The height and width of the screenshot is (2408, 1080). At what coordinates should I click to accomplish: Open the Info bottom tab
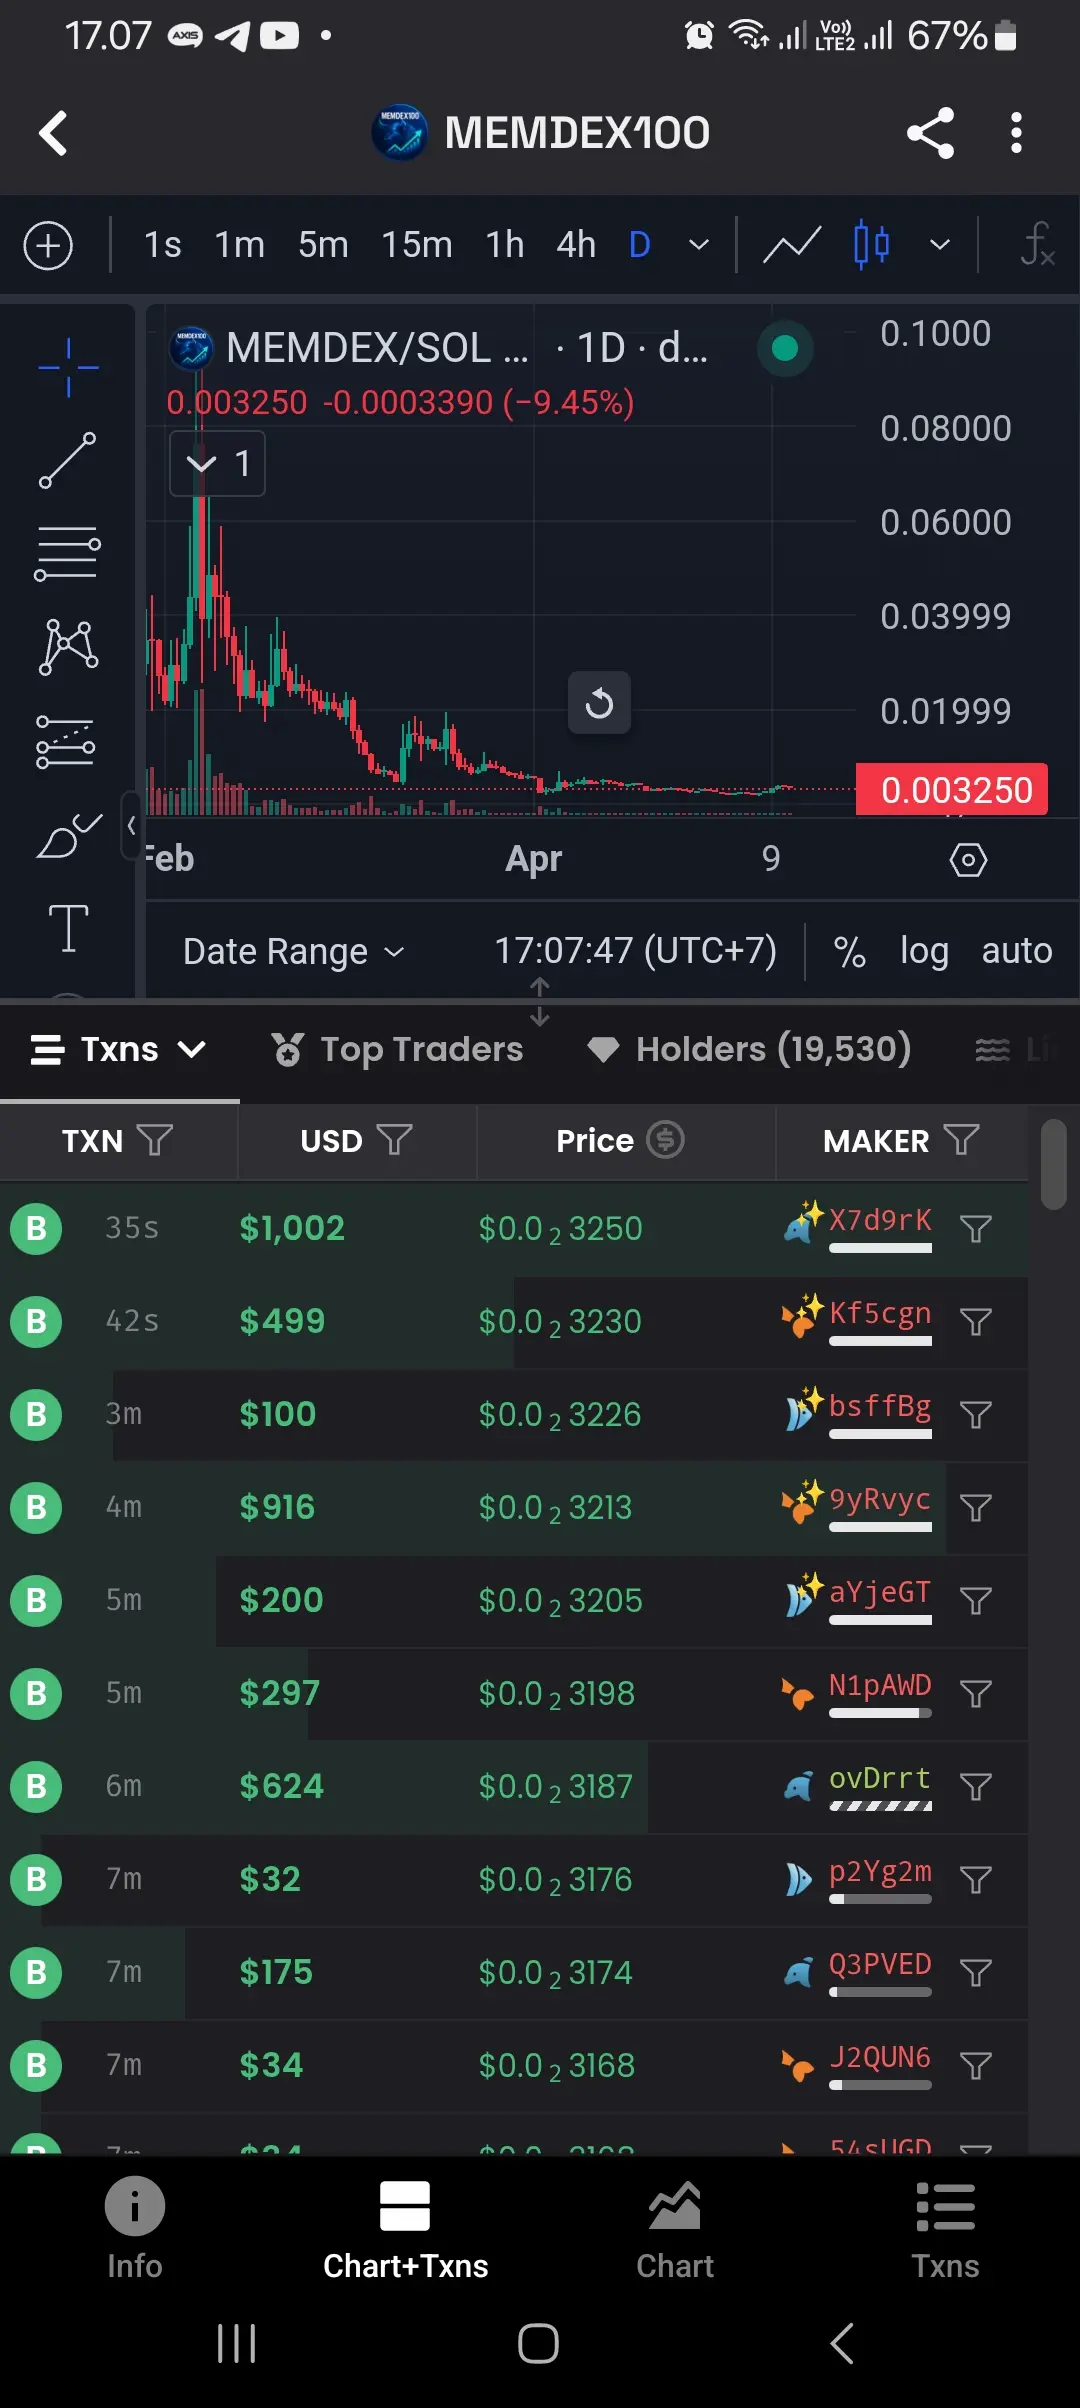[135, 2230]
